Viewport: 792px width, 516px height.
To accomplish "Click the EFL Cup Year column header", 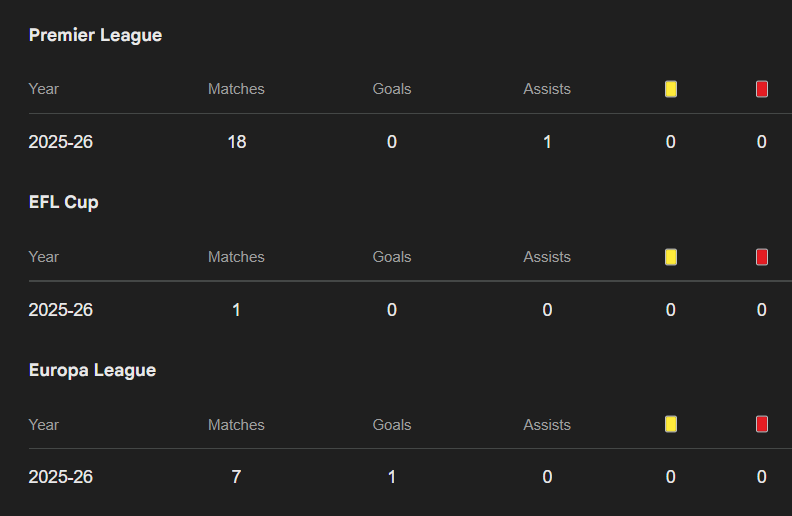I will (44, 257).
